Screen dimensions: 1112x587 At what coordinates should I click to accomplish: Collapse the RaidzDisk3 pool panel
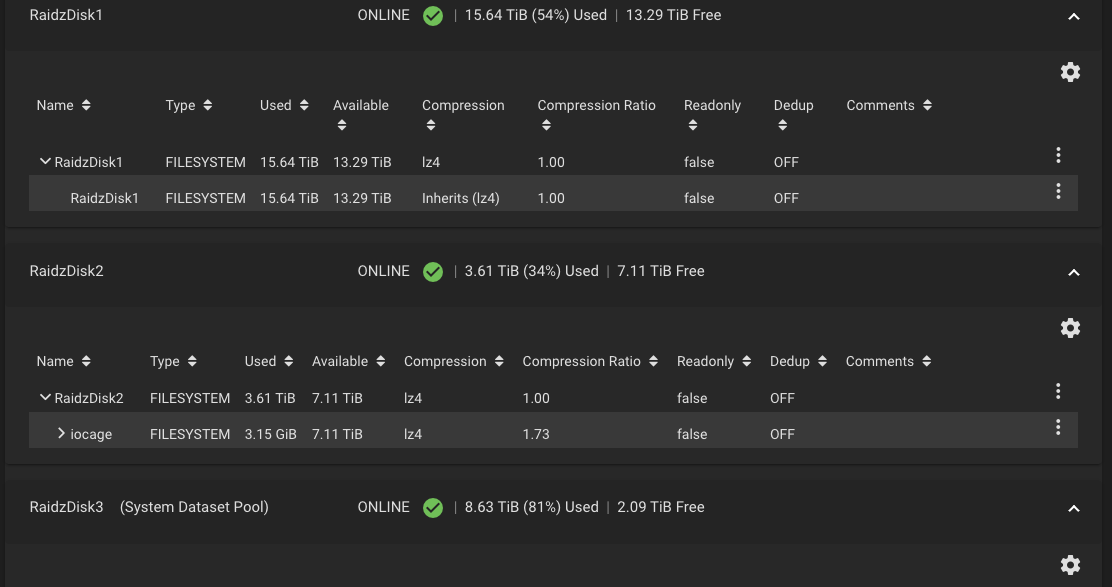(x=1074, y=508)
